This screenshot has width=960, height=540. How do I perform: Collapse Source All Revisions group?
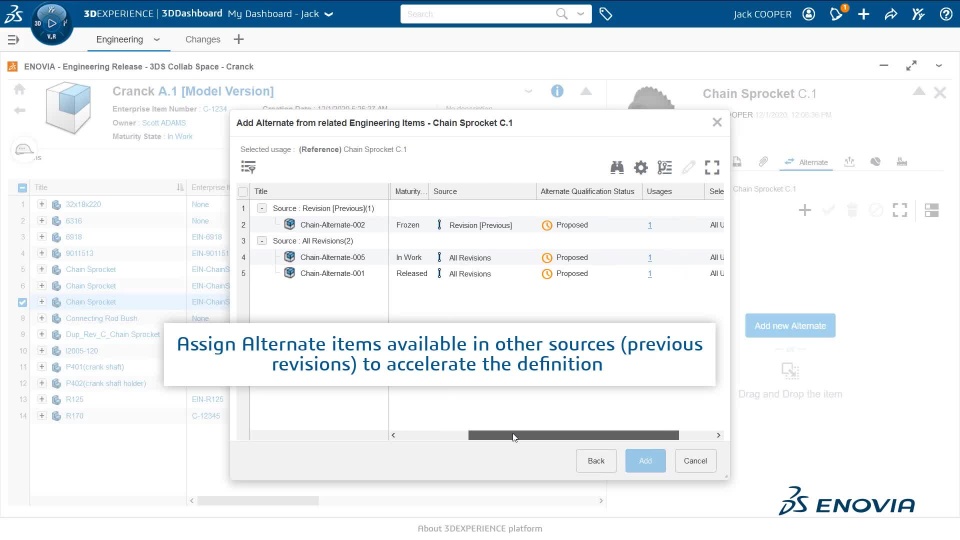262,241
